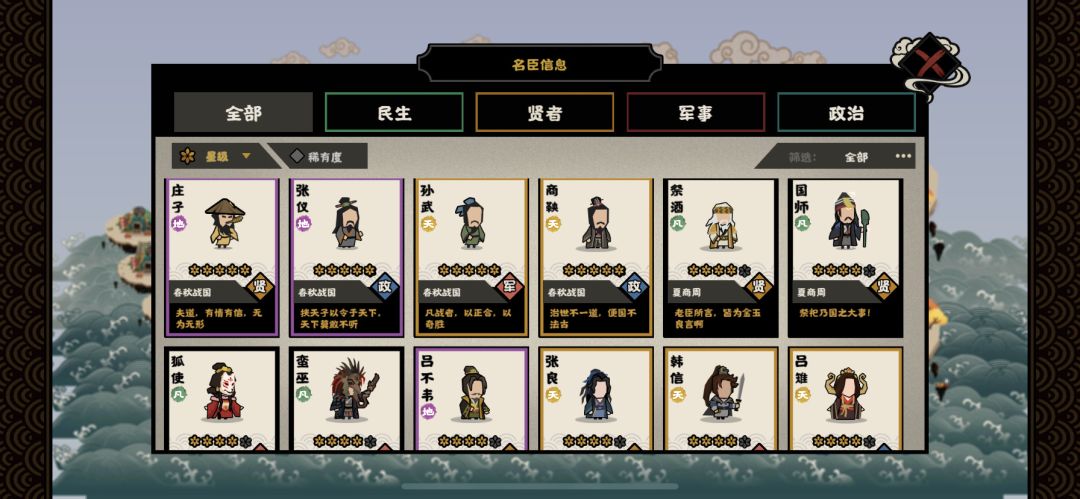Select the 国师 character portrait
Screen dimensions: 1080x499
(847, 221)
